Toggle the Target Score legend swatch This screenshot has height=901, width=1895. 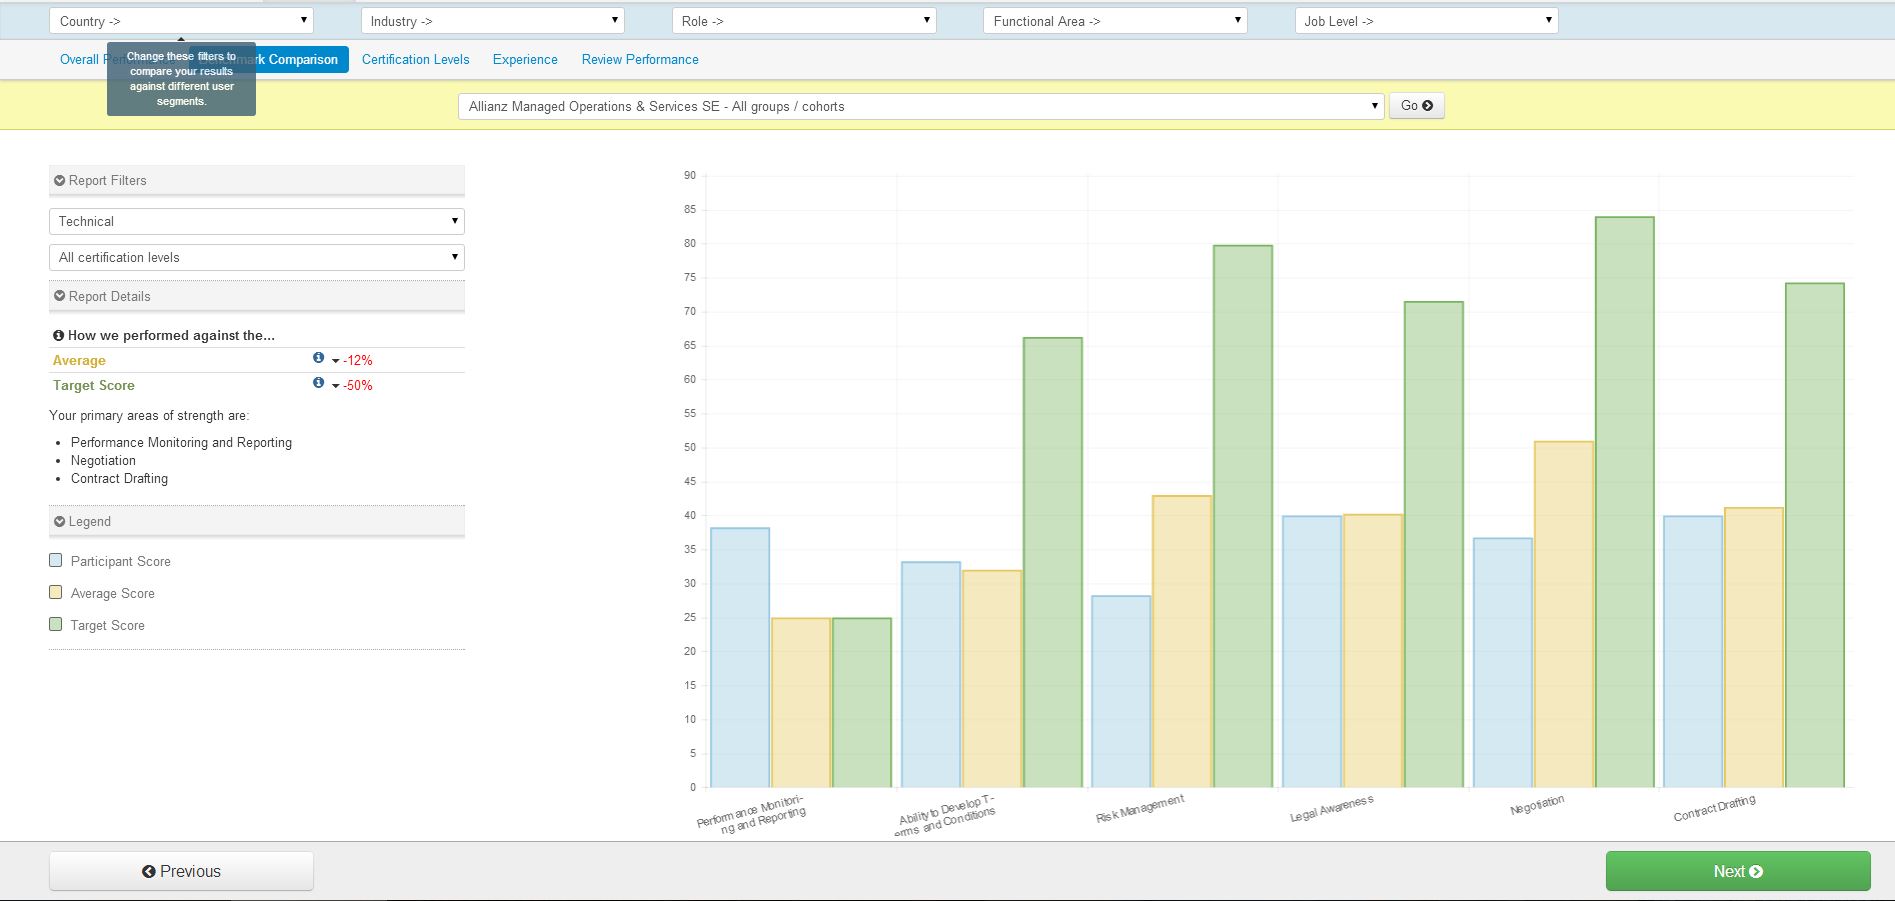tap(56, 624)
